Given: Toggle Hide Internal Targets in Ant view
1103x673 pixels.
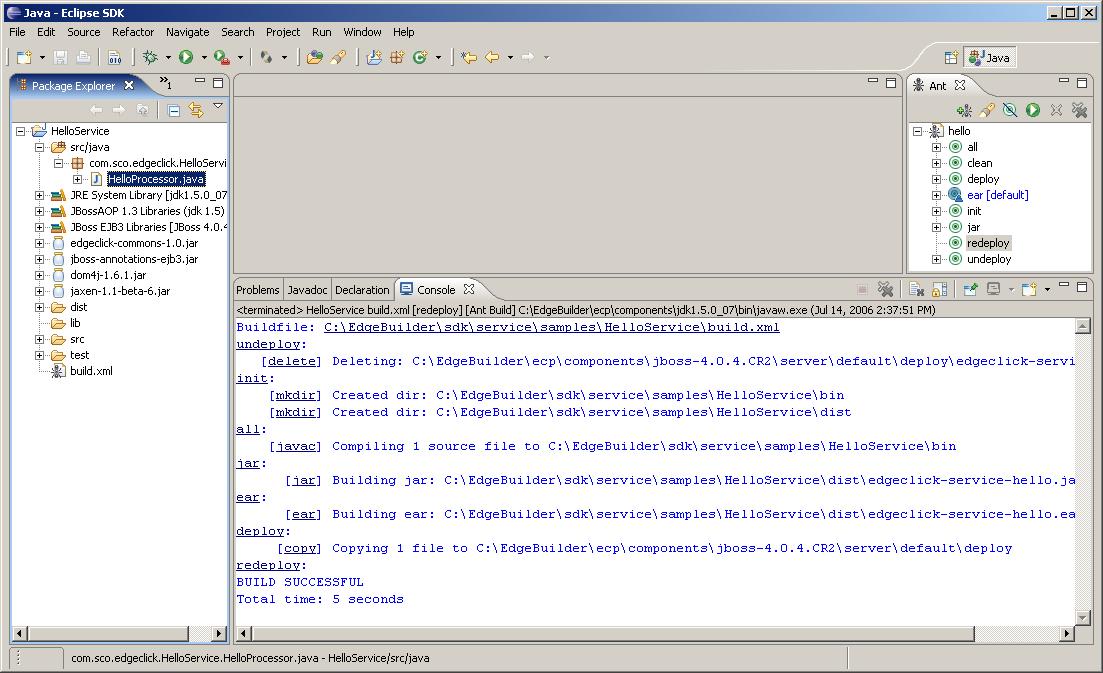Looking at the screenshot, I should [x=1010, y=110].
